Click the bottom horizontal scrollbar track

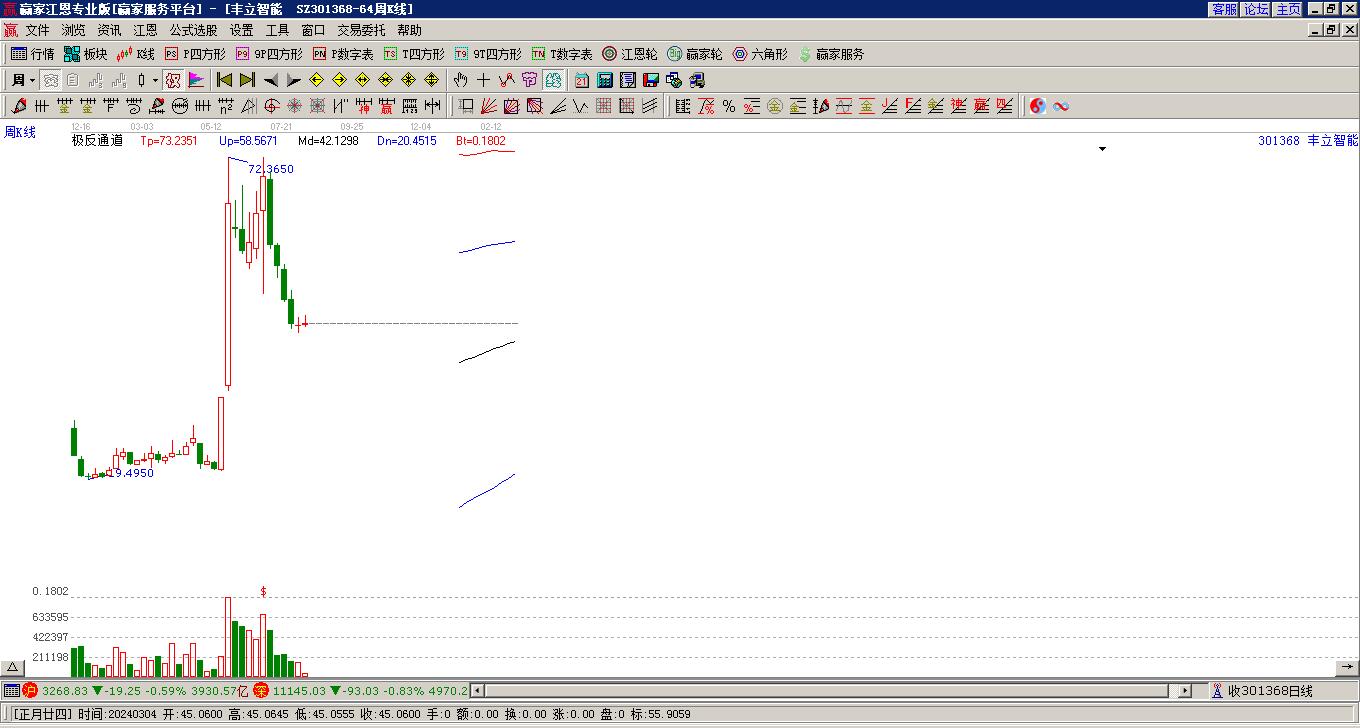pyautogui.click(x=827, y=691)
